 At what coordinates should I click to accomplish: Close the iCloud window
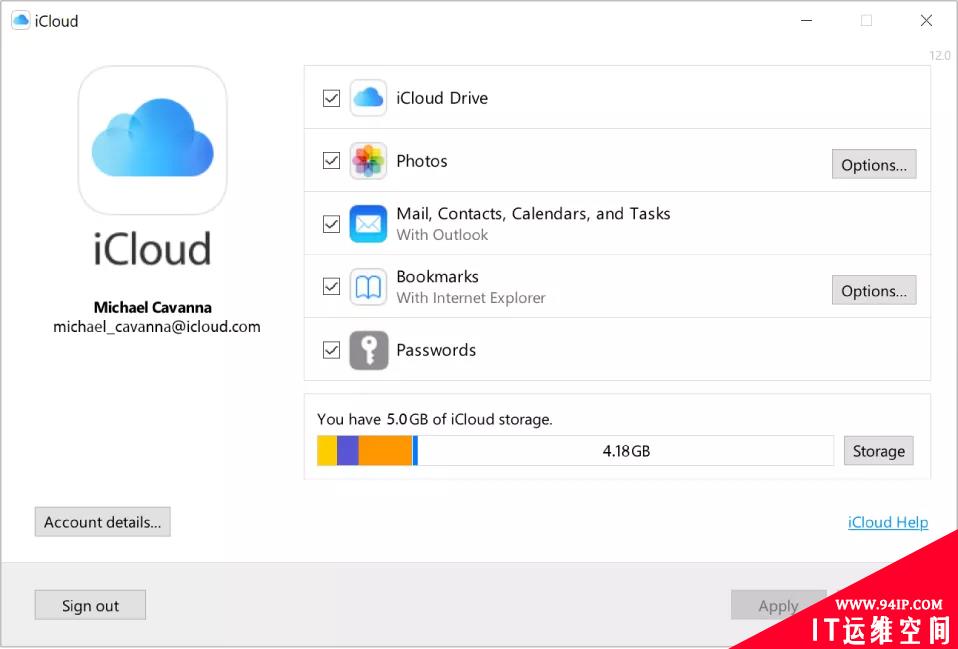(x=926, y=20)
